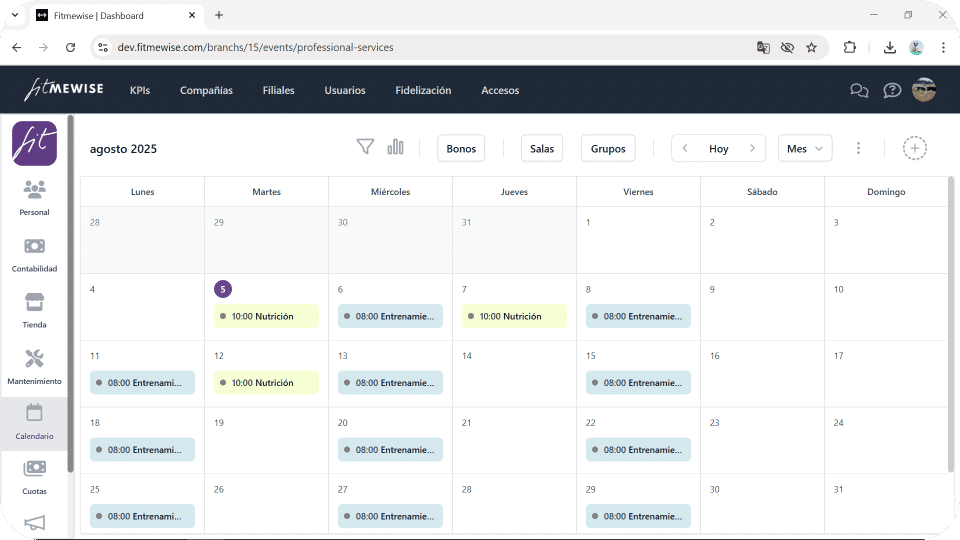This screenshot has height=540, width=960.
Task: Open the Fidelización menu item
Action: 423,90
